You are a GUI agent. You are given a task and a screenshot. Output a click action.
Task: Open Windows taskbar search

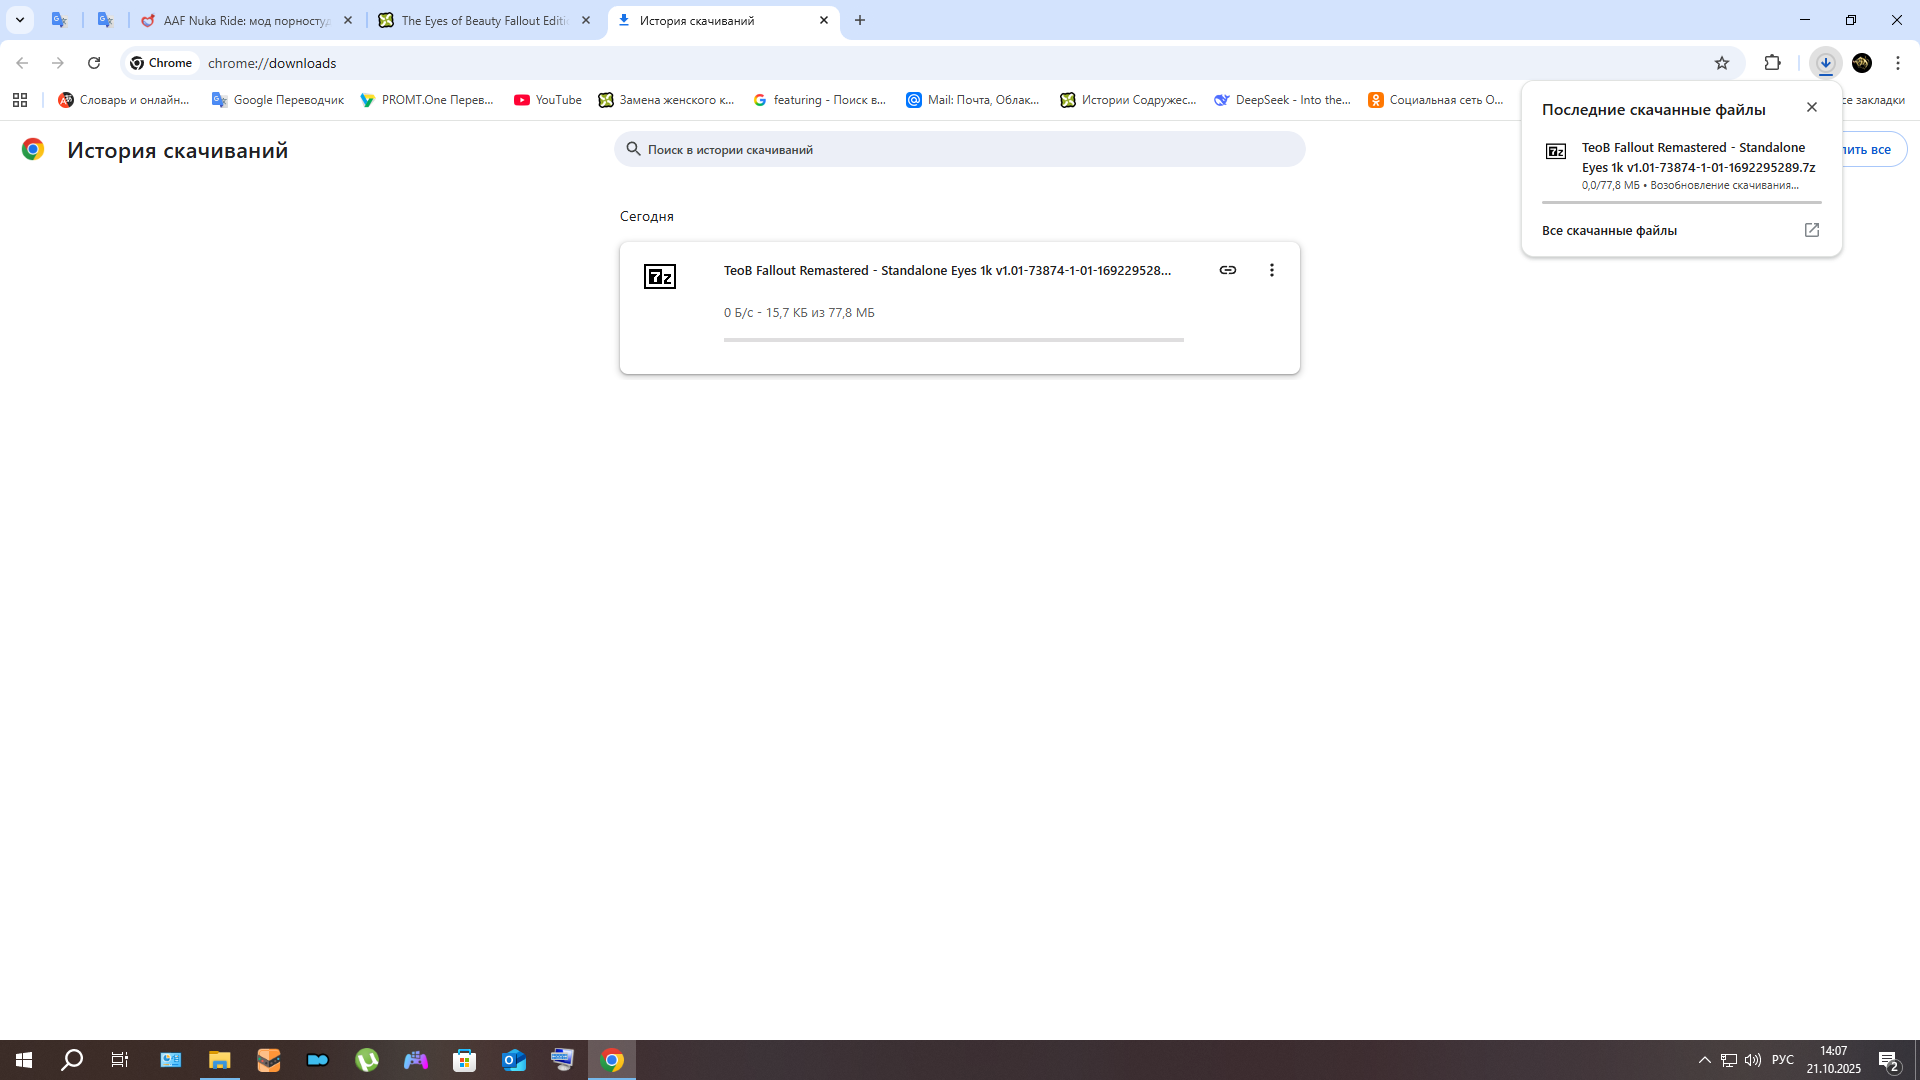[x=72, y=1060]
